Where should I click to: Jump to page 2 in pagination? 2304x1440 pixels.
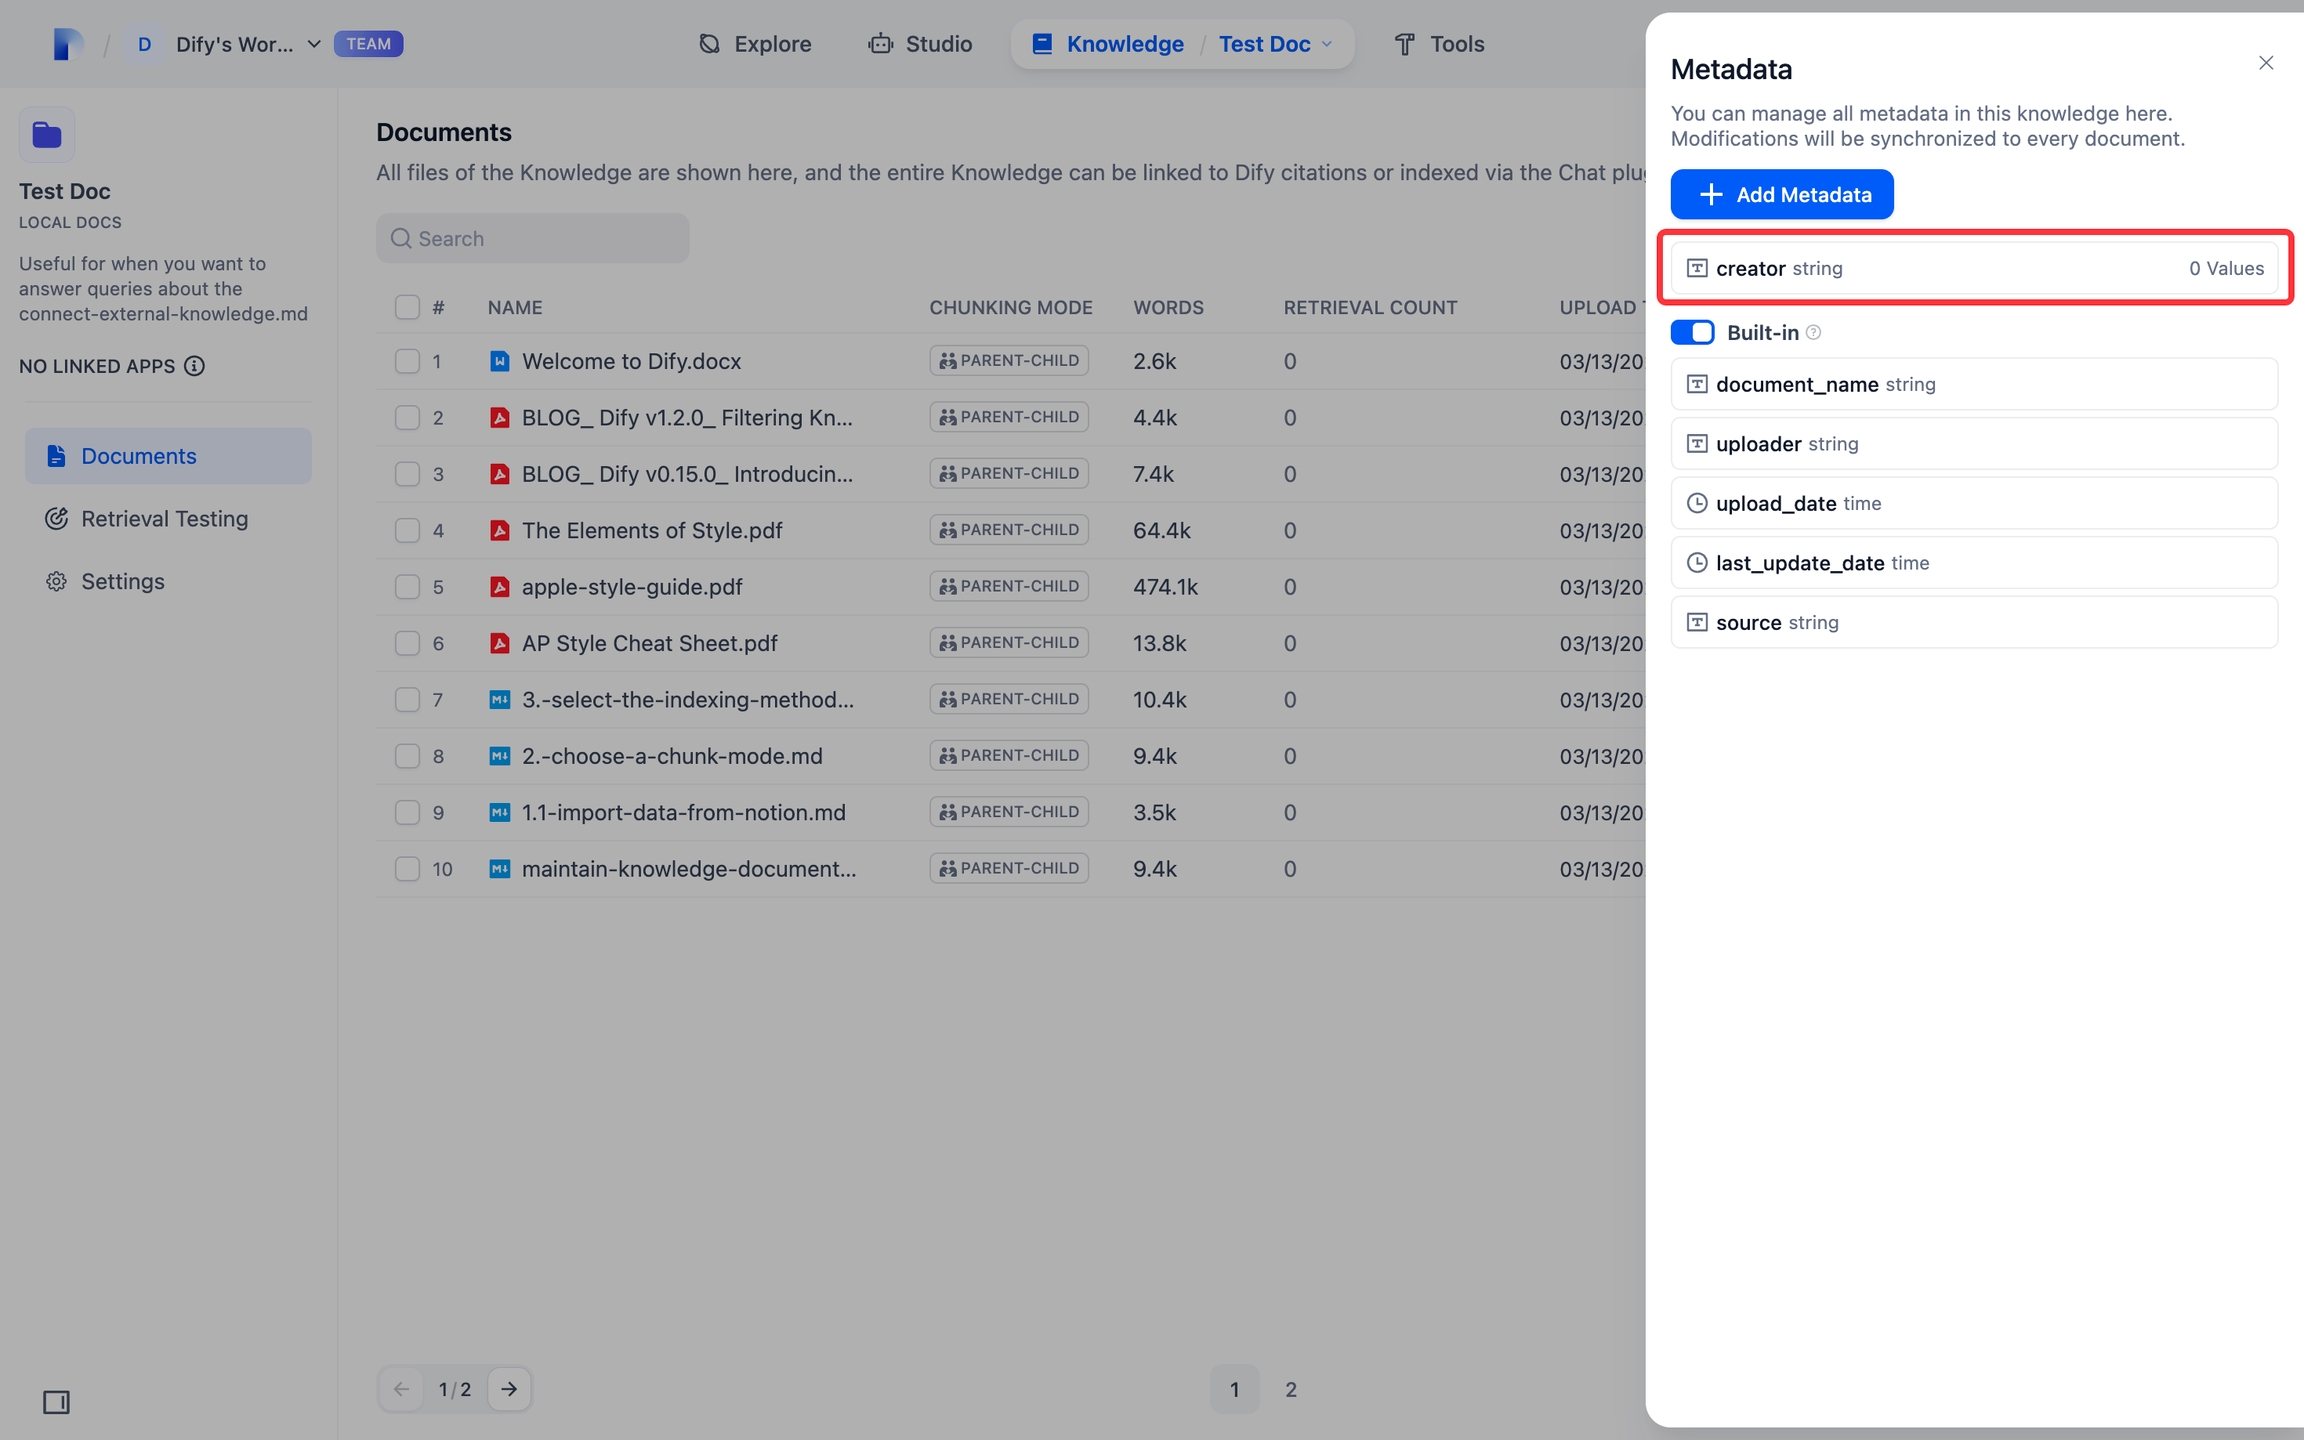pyautogui.click(x=1290, y=1389)
